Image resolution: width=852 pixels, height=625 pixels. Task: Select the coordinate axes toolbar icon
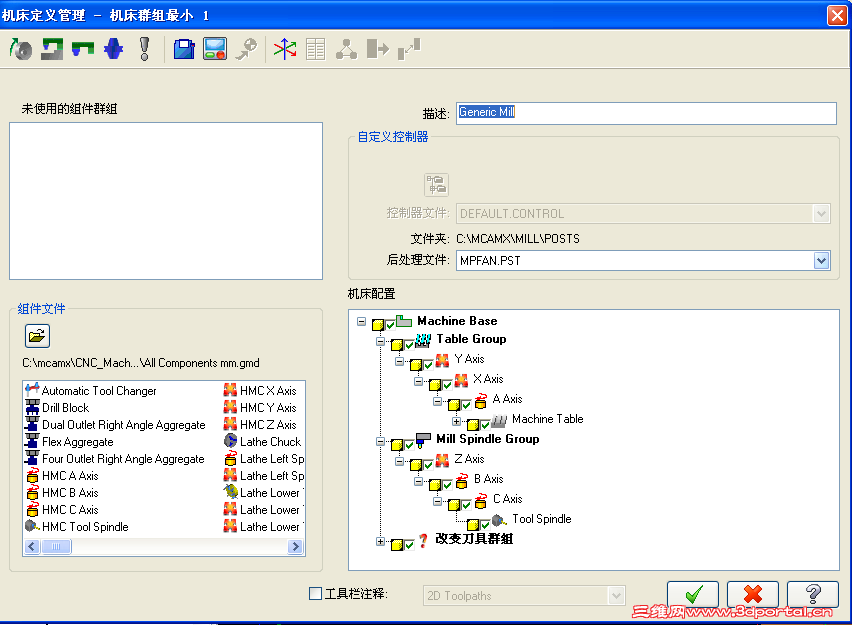point(284,48)
